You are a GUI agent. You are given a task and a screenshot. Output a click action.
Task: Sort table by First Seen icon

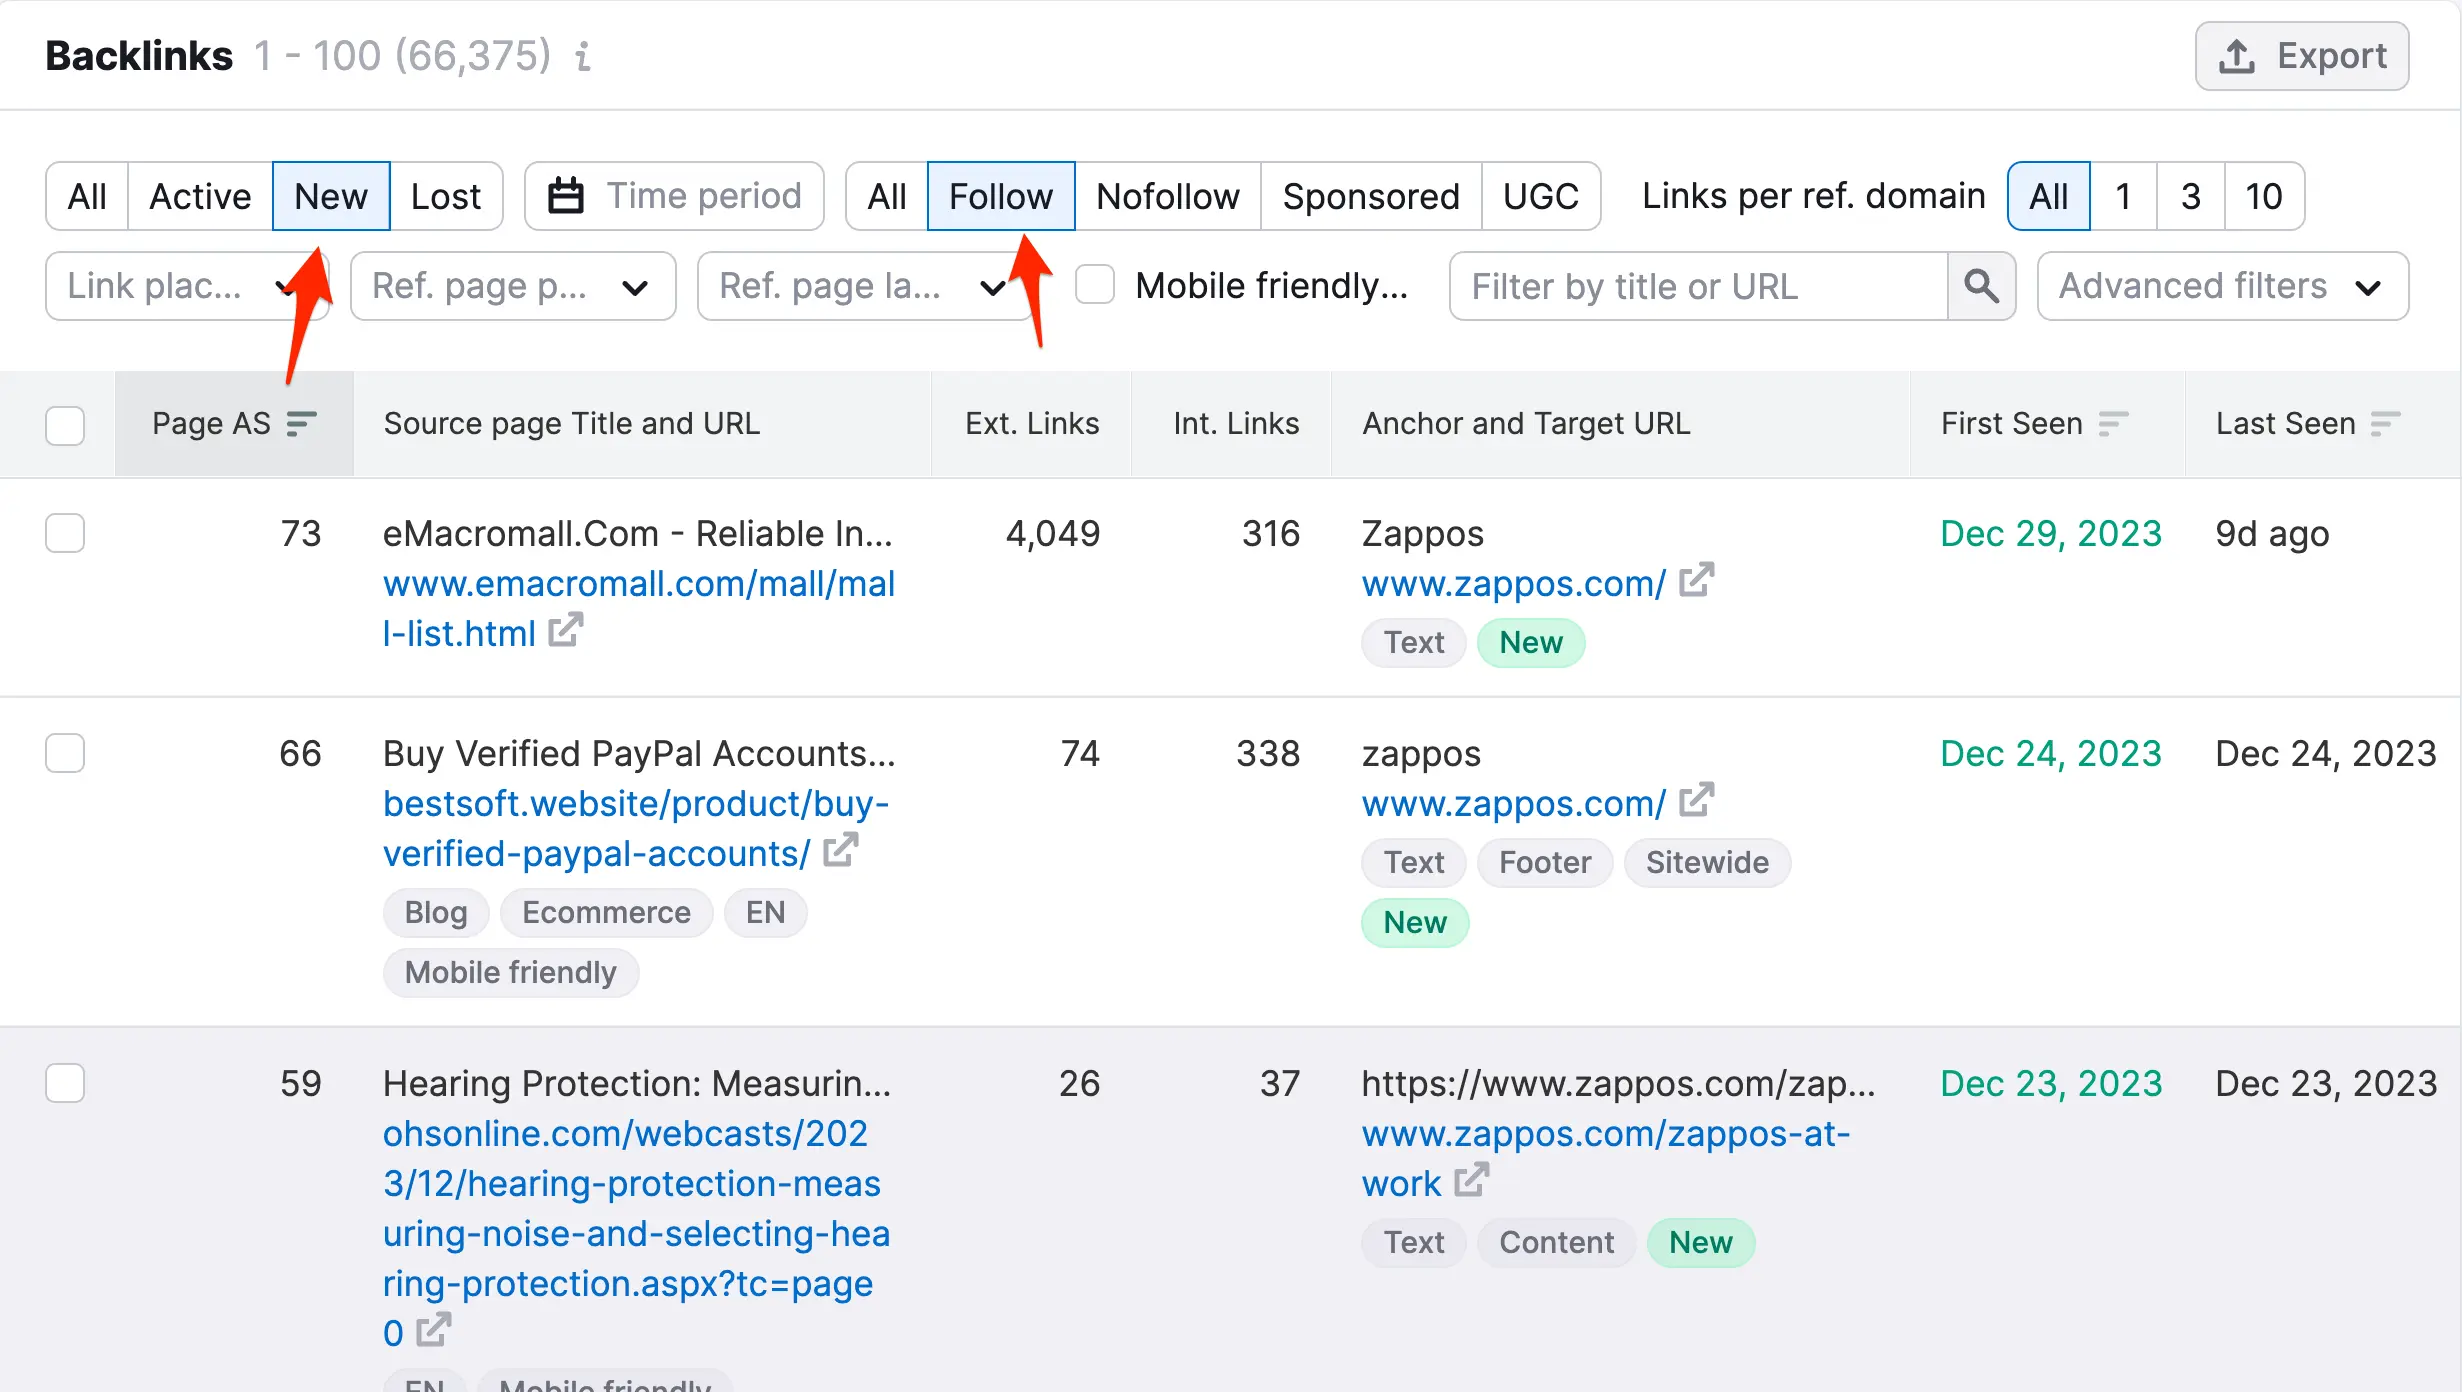[x=2112, y=424]
